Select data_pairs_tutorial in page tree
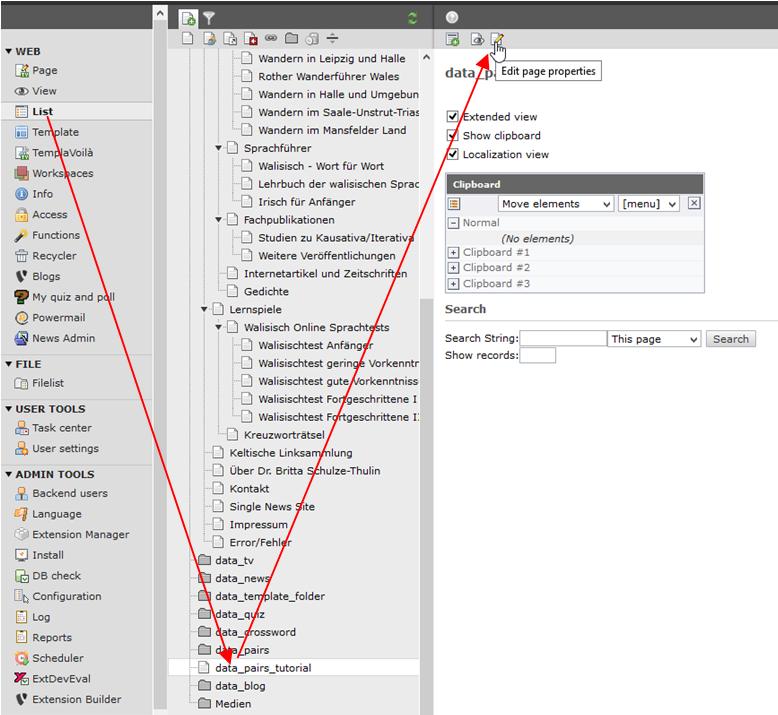This screenshot has width=778, height=715. pyautogui.click(x=262, y=668)
